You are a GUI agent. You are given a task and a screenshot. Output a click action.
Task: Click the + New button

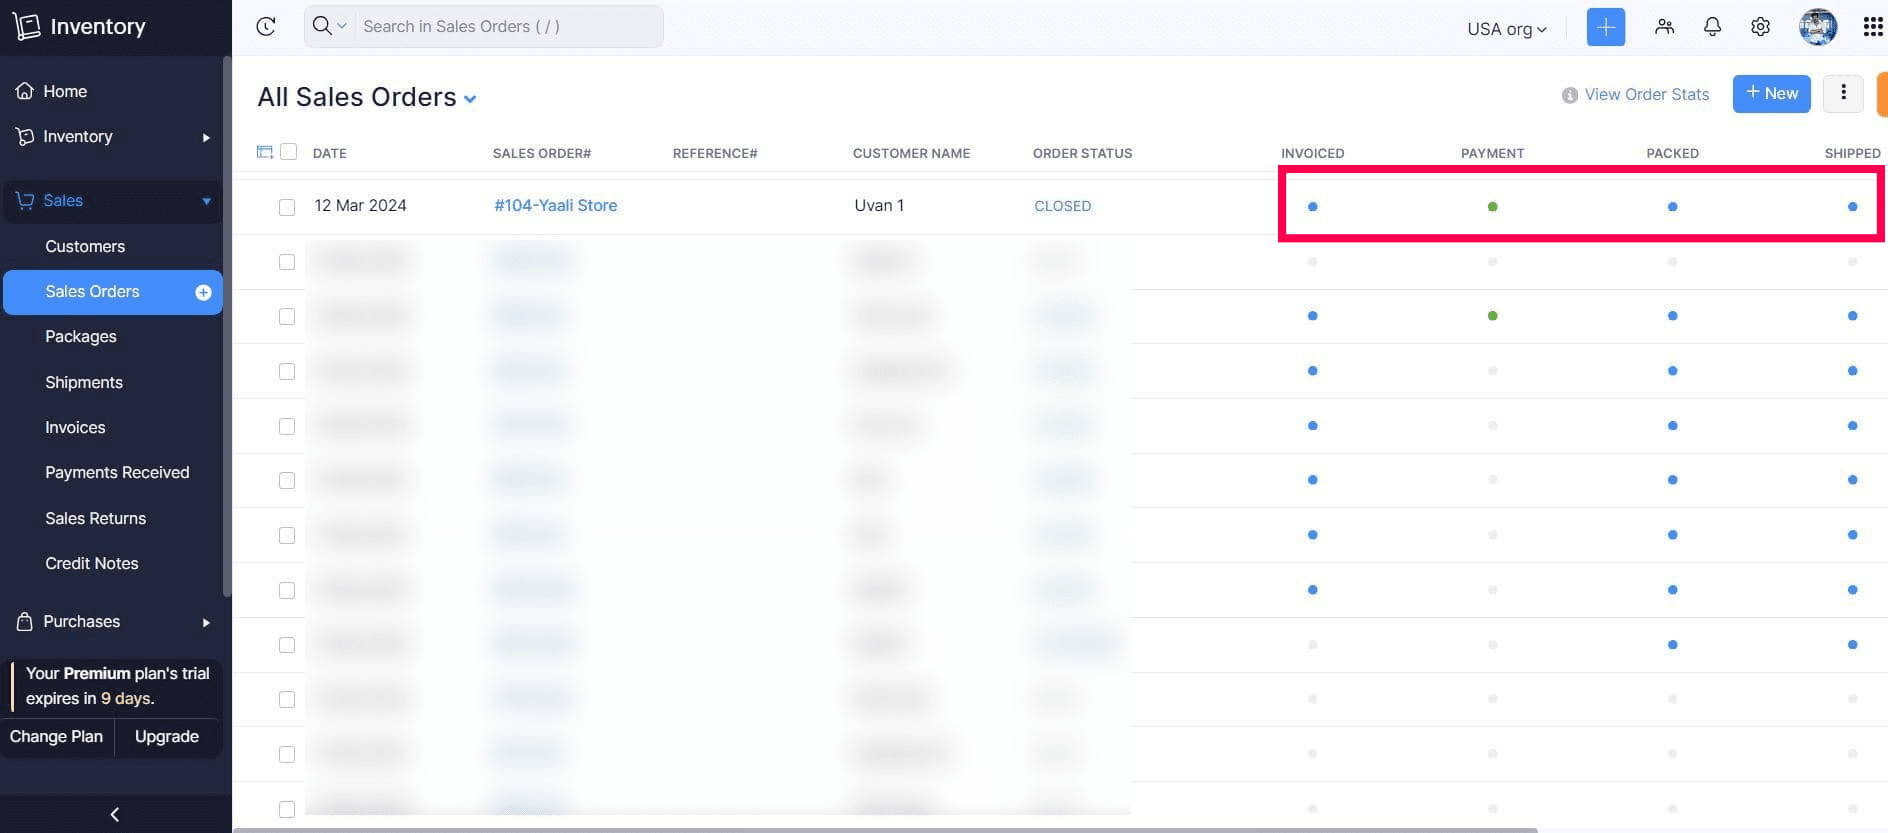[1771, 93]
